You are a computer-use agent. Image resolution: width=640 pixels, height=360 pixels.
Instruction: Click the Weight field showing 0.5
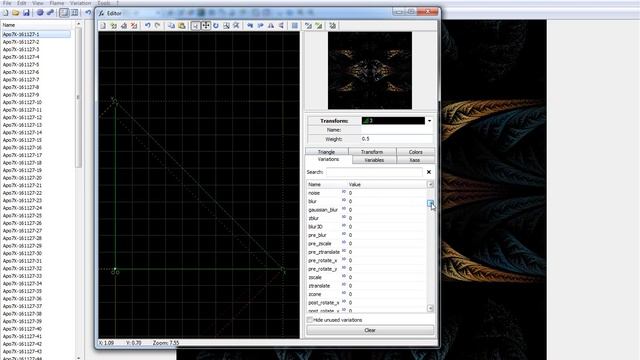(397, 139)
